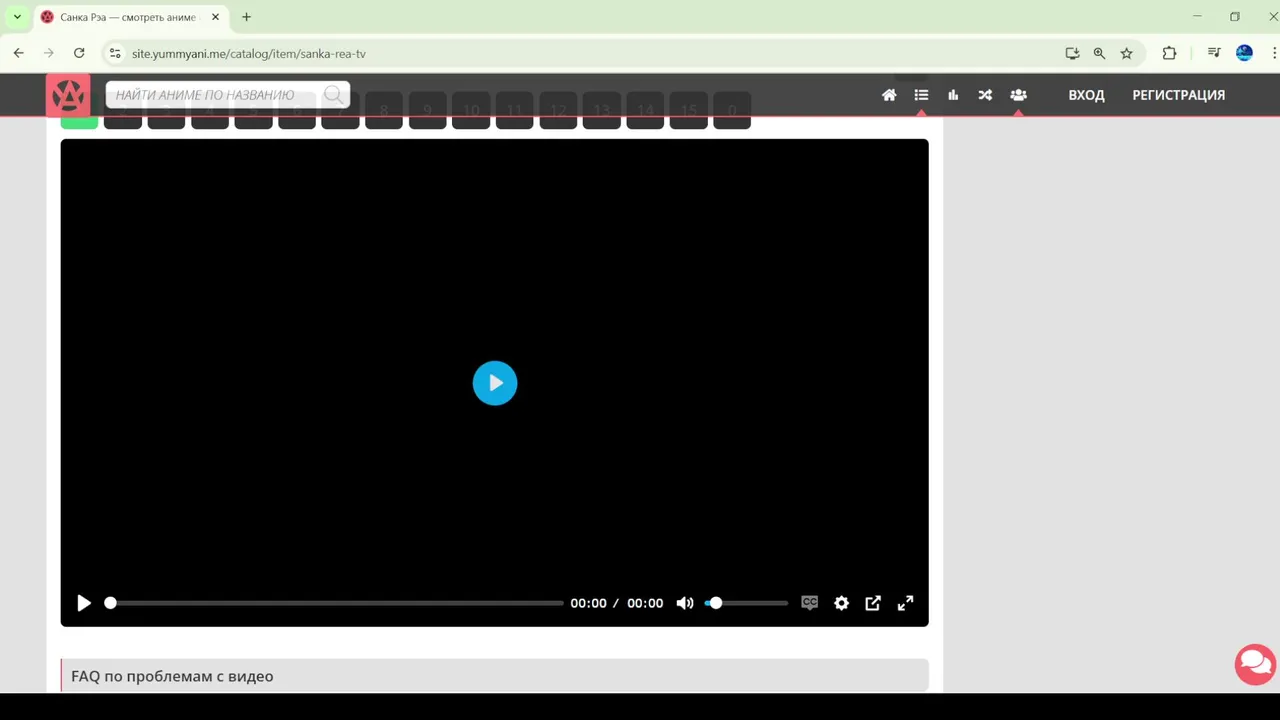This screenshot has width=1280, height=720.
Task: Click the search magnifier icon in site header
Action: point(333,95)
